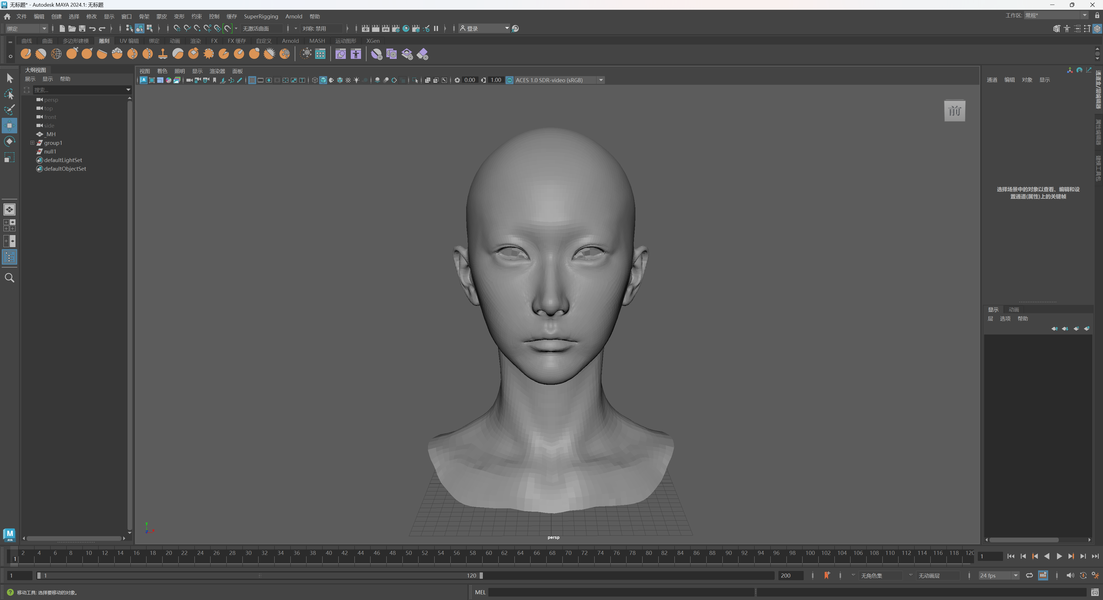Click the front view cube button in viewport
The height and width of the screenshot is (600, 1103).
point(955,110)
